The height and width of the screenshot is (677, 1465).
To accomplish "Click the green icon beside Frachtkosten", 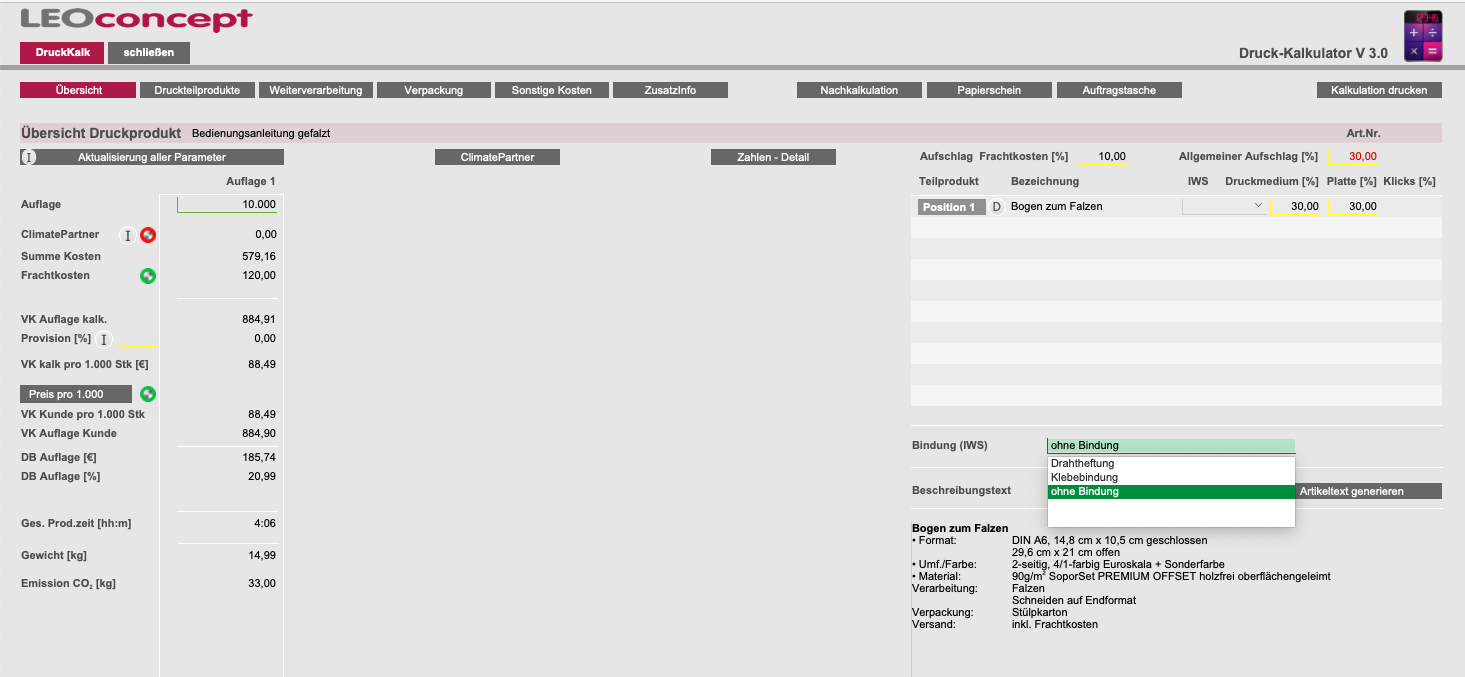I will coord(148,276).
